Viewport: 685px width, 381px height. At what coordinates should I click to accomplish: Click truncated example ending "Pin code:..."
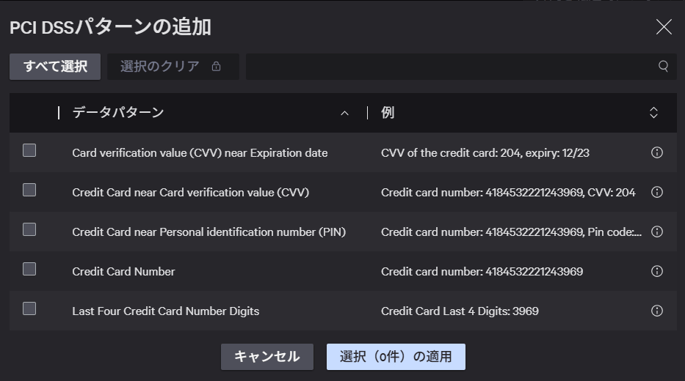[511, 232]
